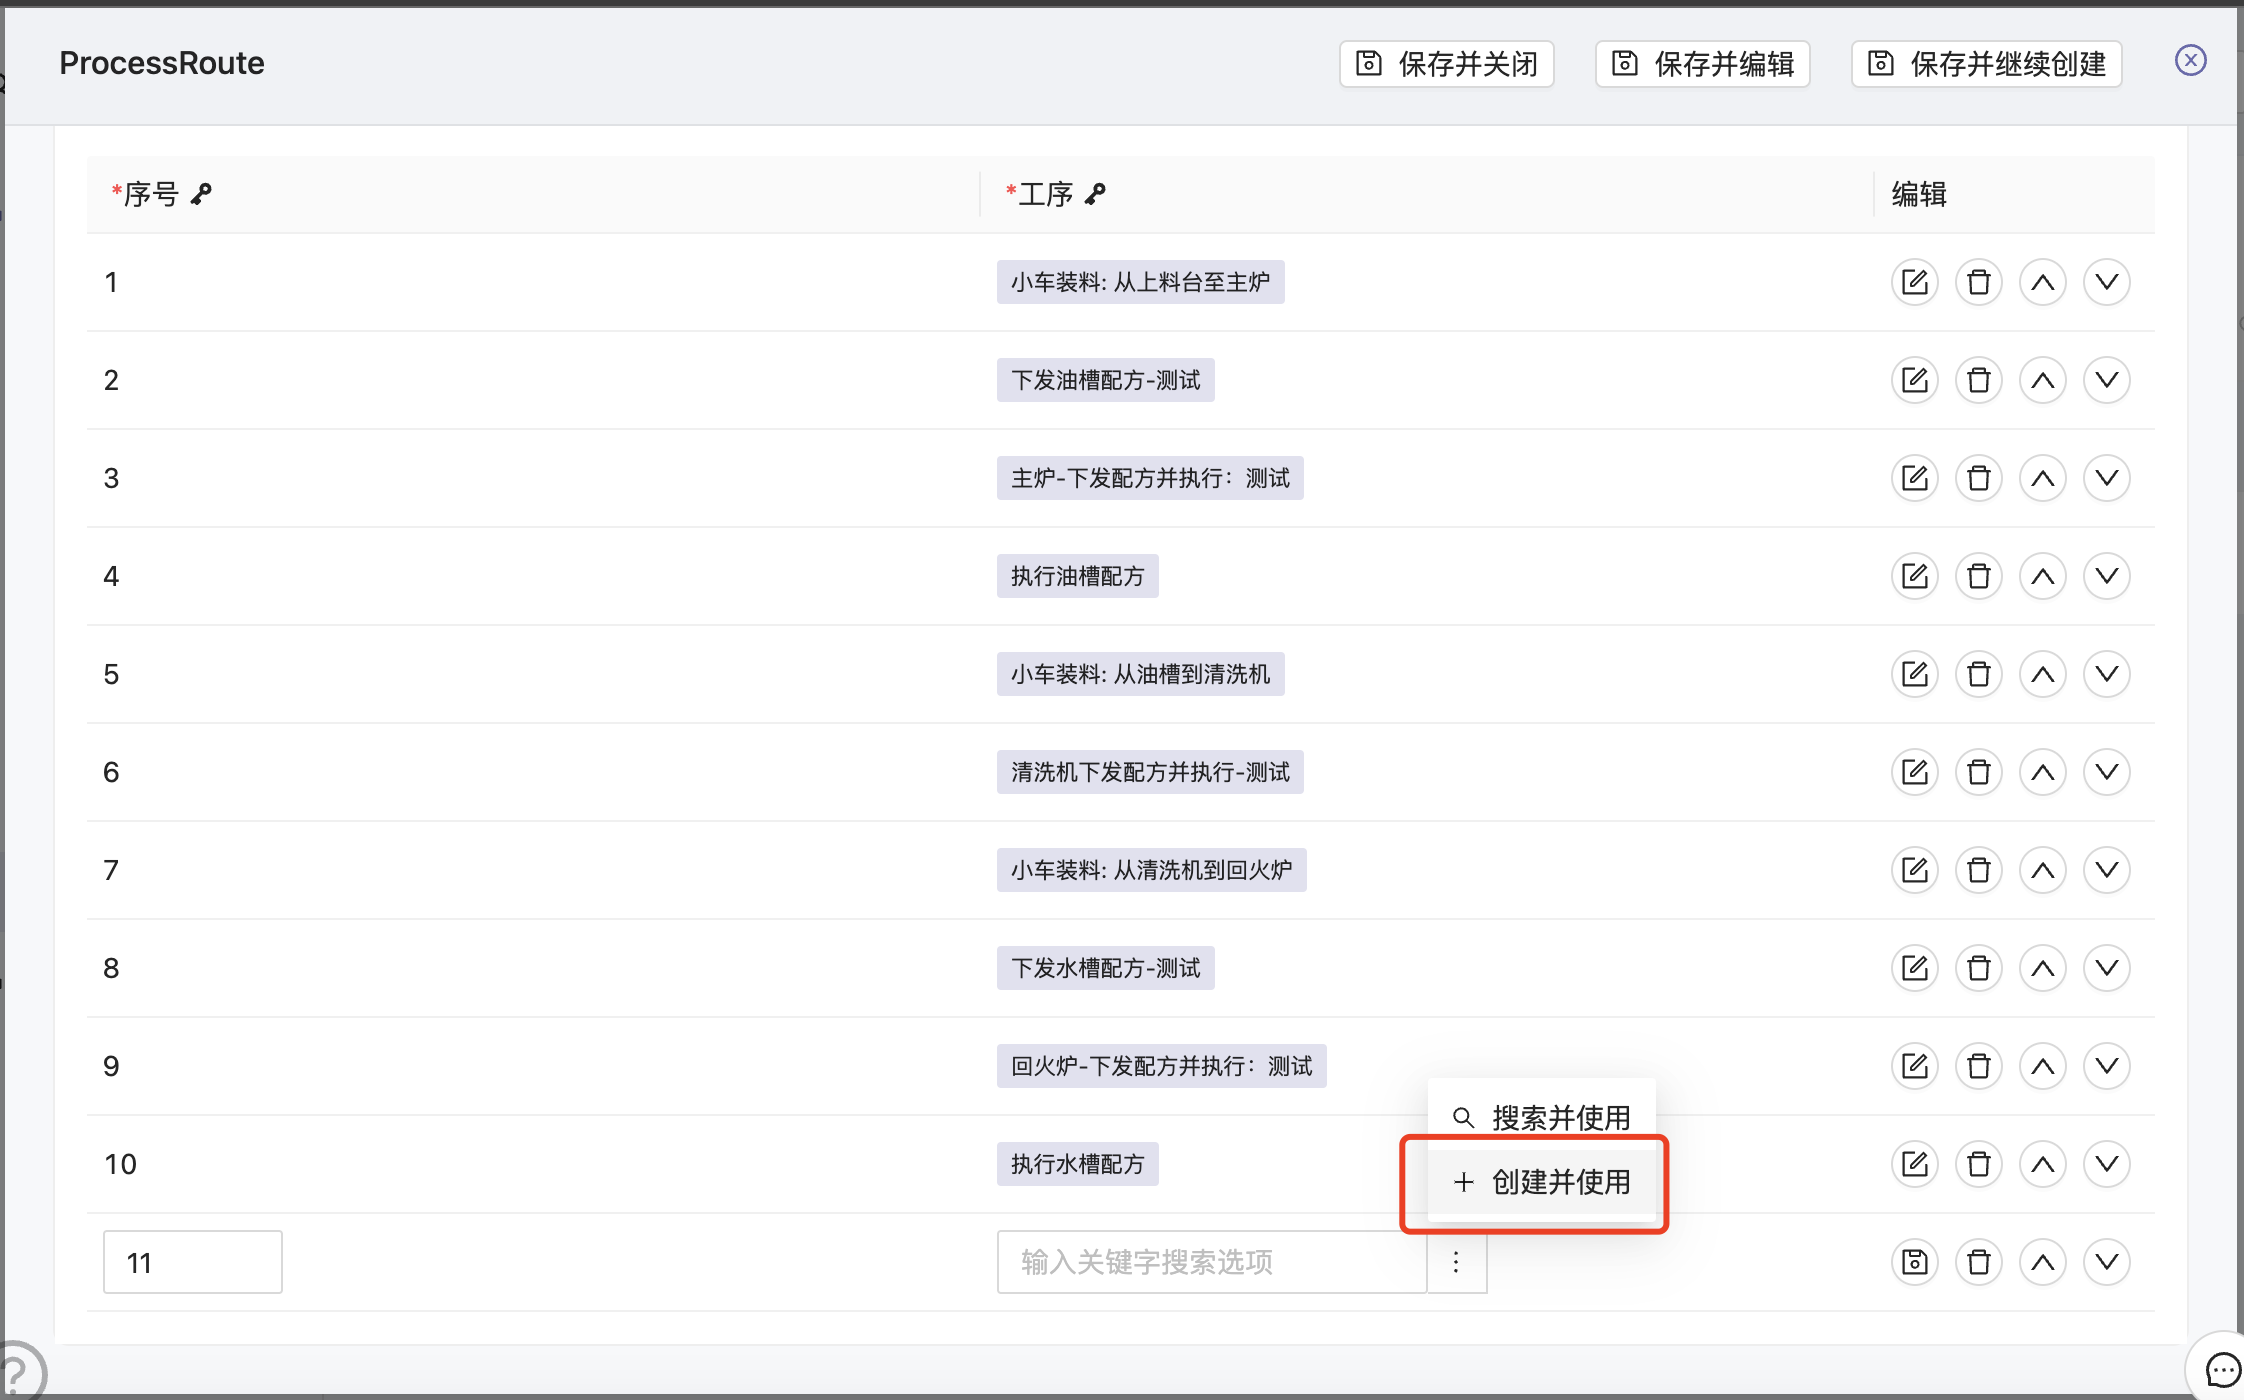This screenshot has width=2244, height=1400.
Task: Click save icon on row 11
Action: [x=1914, y=1262]
